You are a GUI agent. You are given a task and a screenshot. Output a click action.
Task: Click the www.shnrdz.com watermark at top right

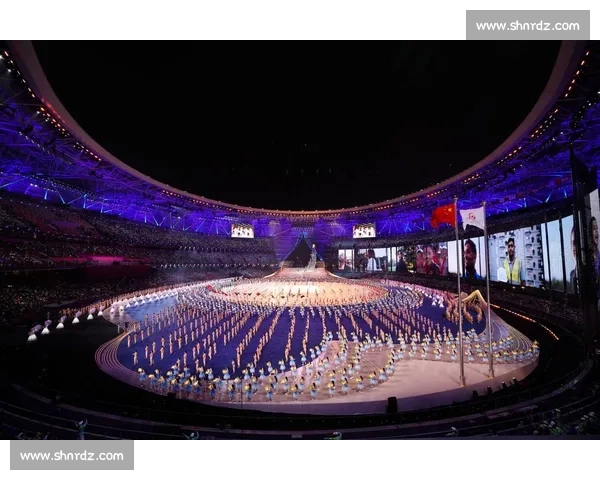click(528, 25)
